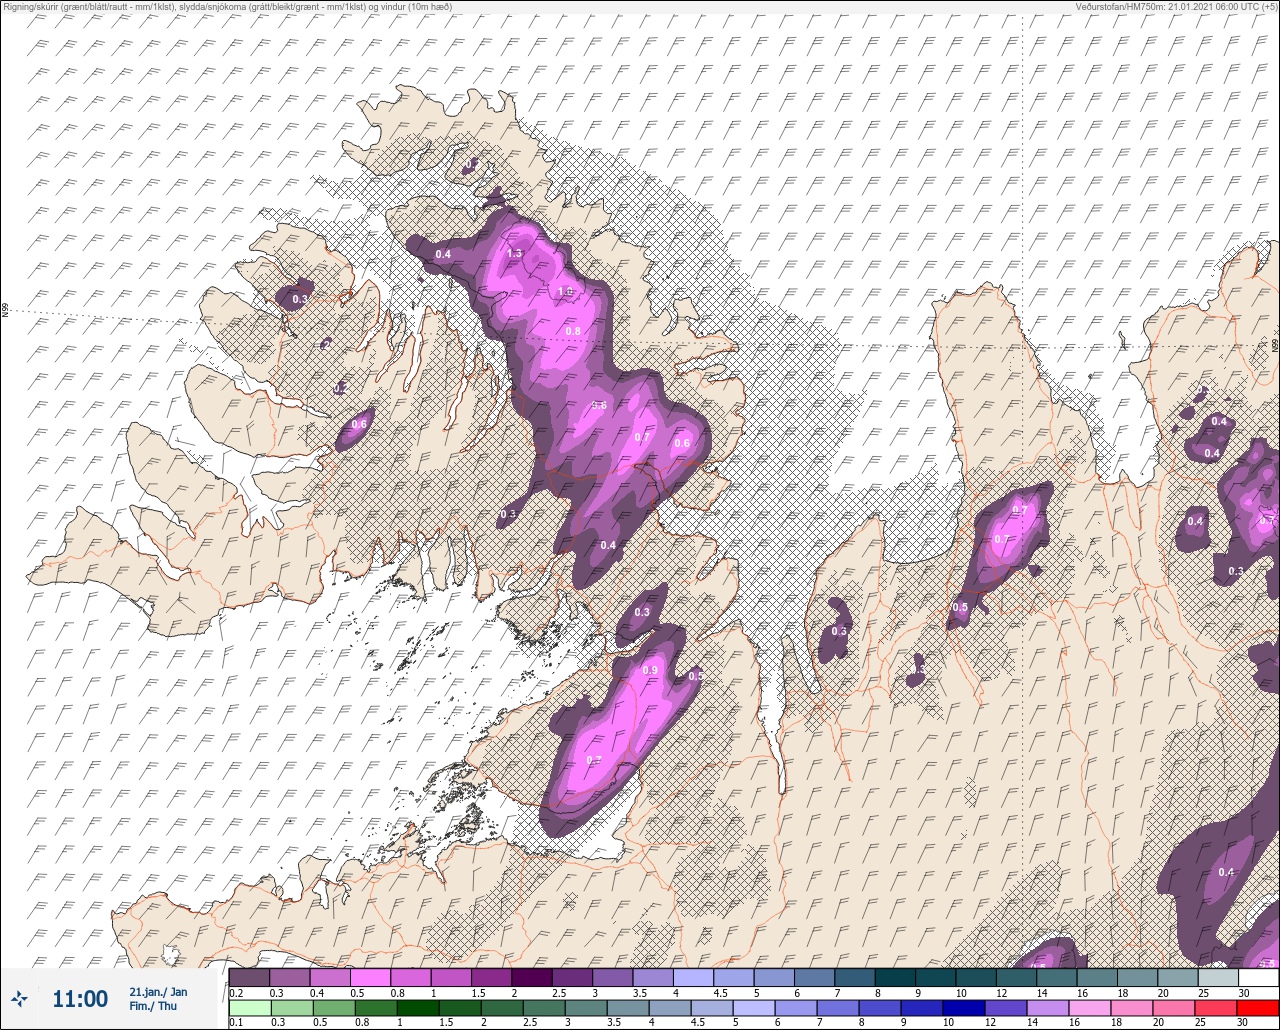This screenshot has width=1280, height=1030.
Task: Pick the pink top-row legend swatch labelled 0.5
Action: [x=370, y=977]
